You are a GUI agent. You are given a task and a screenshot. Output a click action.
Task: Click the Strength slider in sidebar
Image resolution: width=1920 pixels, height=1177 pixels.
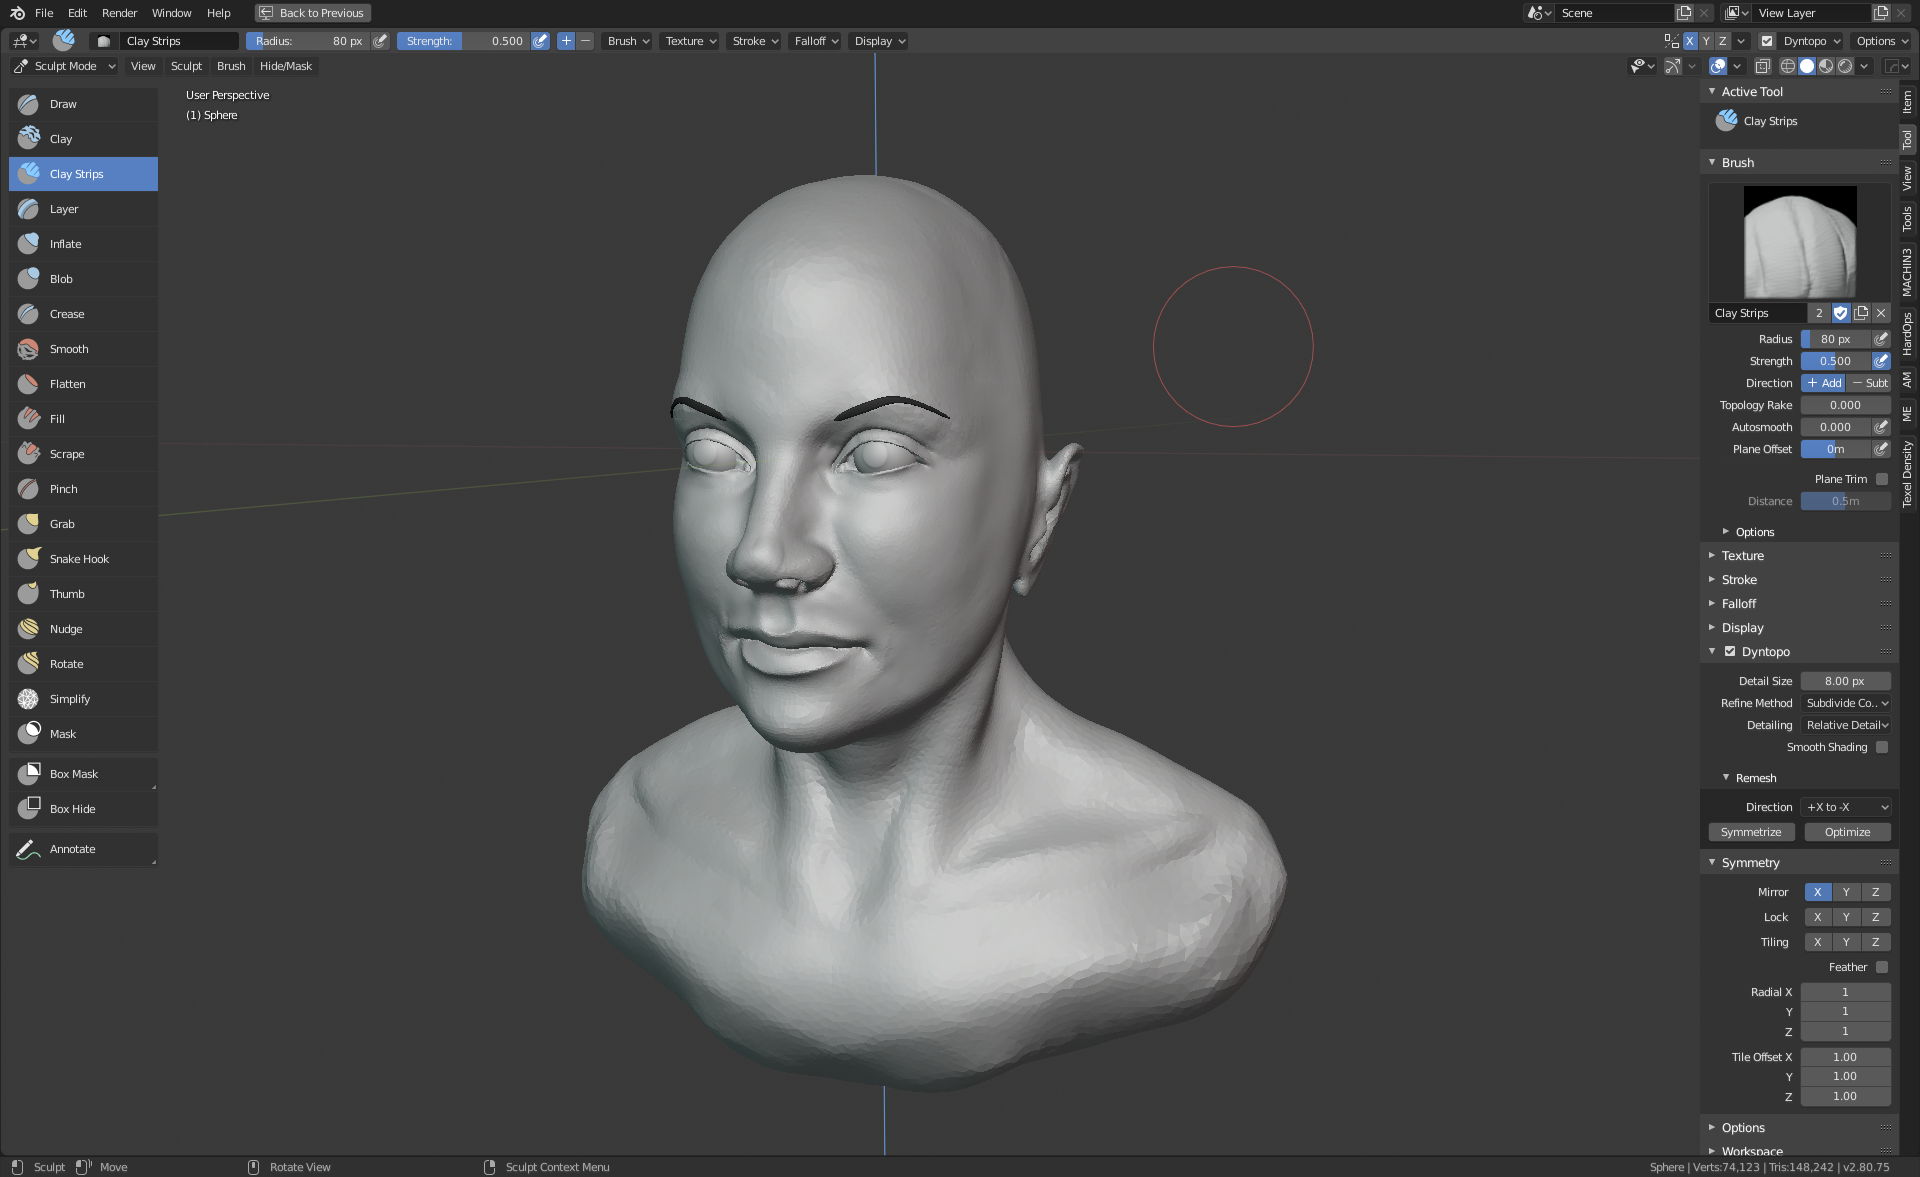[x=1835, y=361]
